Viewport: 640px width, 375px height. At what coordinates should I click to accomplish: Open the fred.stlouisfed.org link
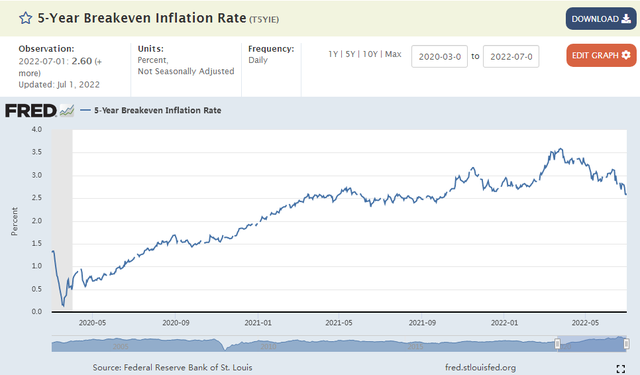pyautogui.click(x=480, y=368)
